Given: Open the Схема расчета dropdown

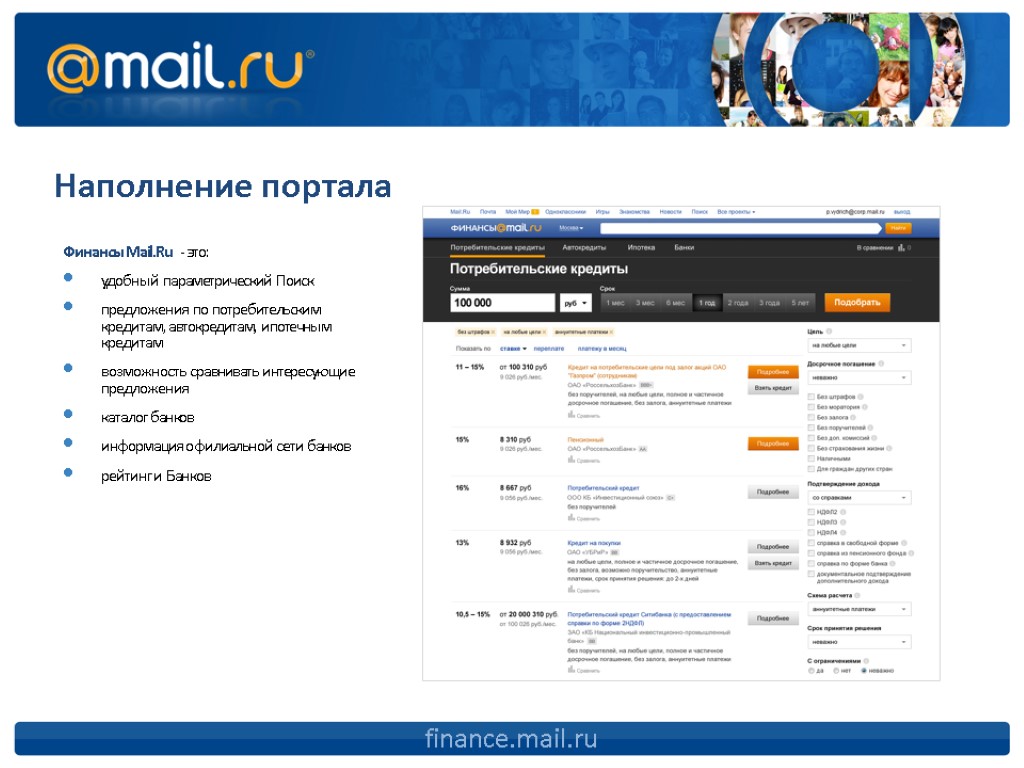Looking at the screenshot, I should [859, 609].
